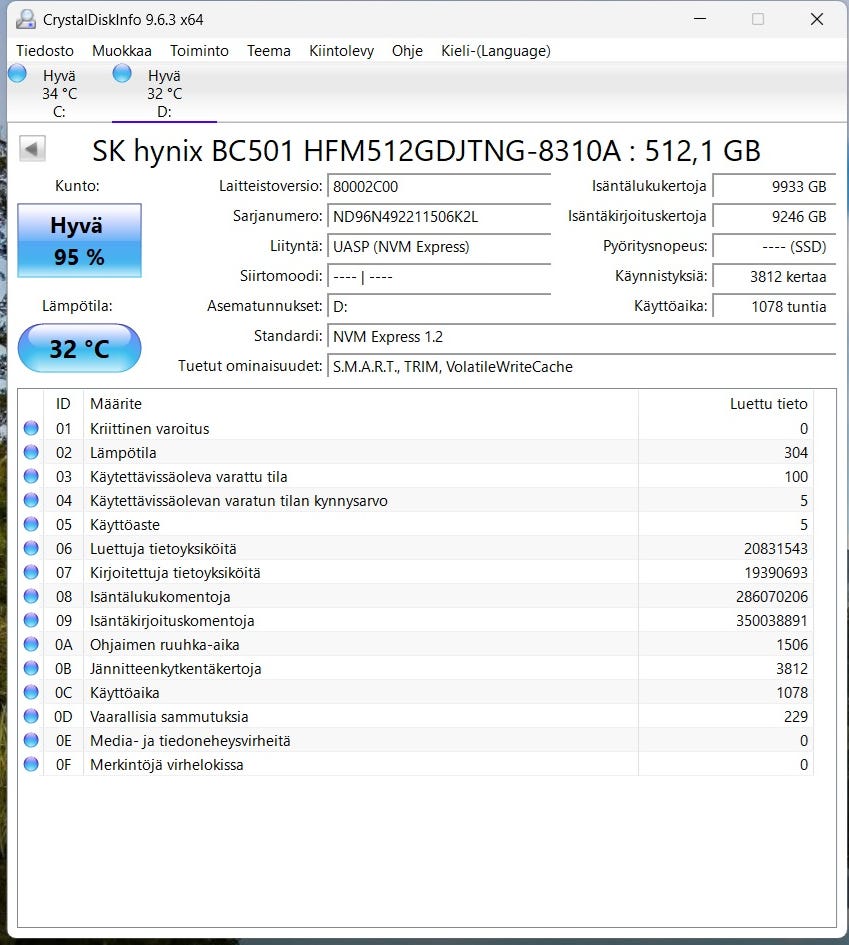Screen dimensions: 849x945
Task: Switch to the C: drive tab
Action: click(x=59, y=93)
